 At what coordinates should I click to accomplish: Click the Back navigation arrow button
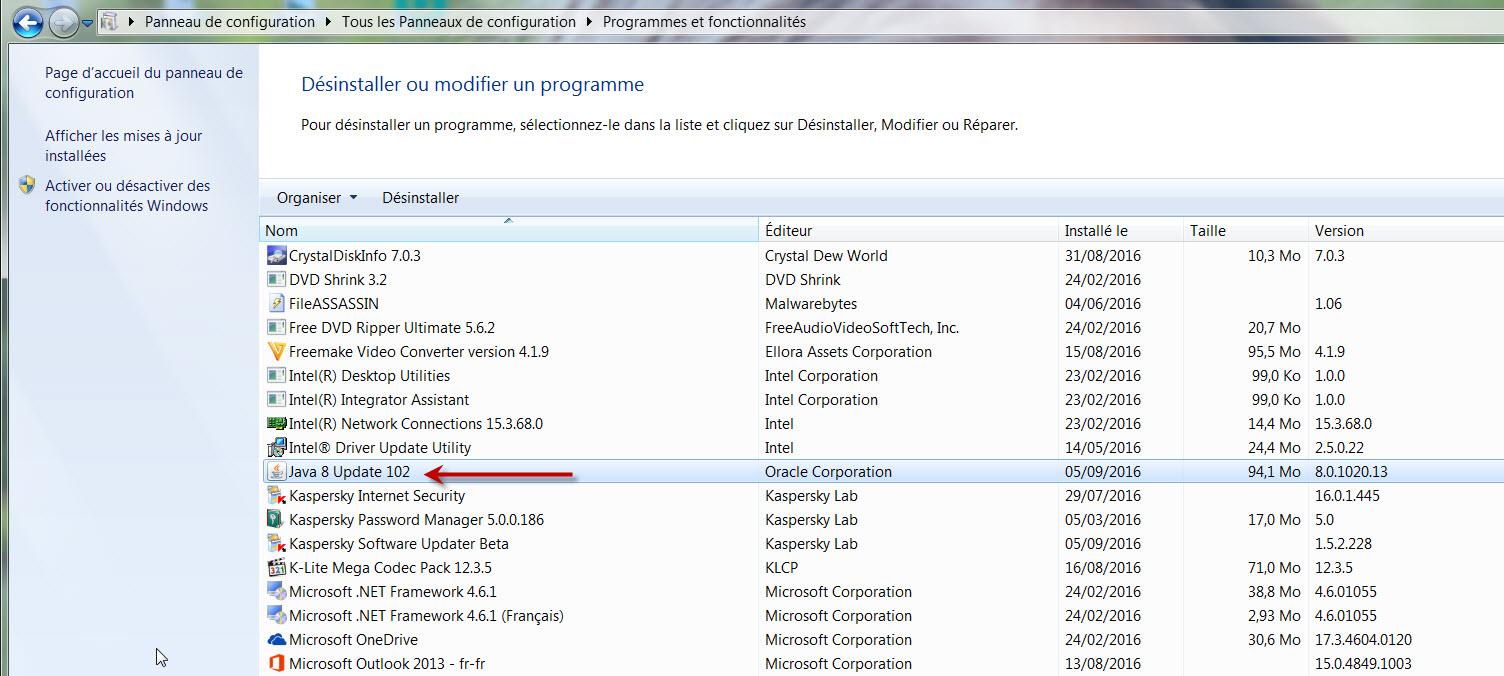(28, 21)
